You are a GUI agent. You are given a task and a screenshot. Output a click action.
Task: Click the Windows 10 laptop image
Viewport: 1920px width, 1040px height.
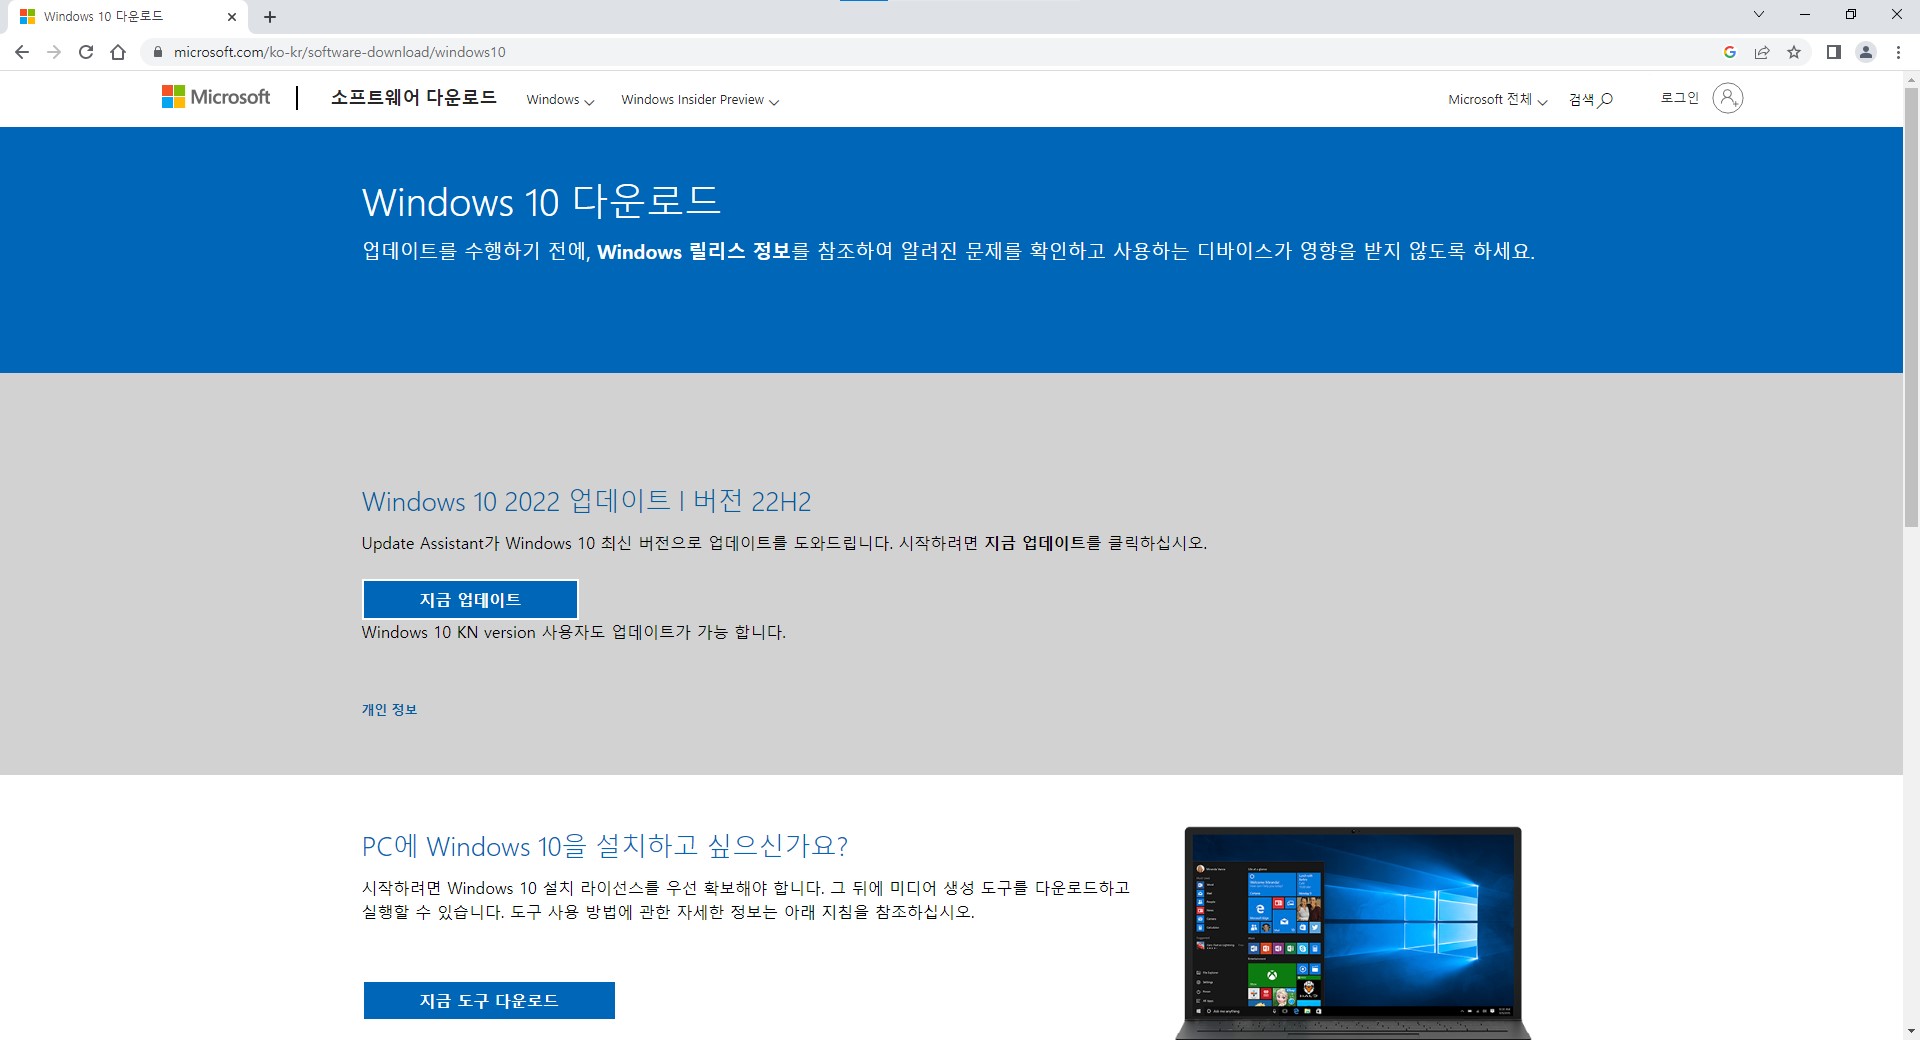coord(1353,933)
